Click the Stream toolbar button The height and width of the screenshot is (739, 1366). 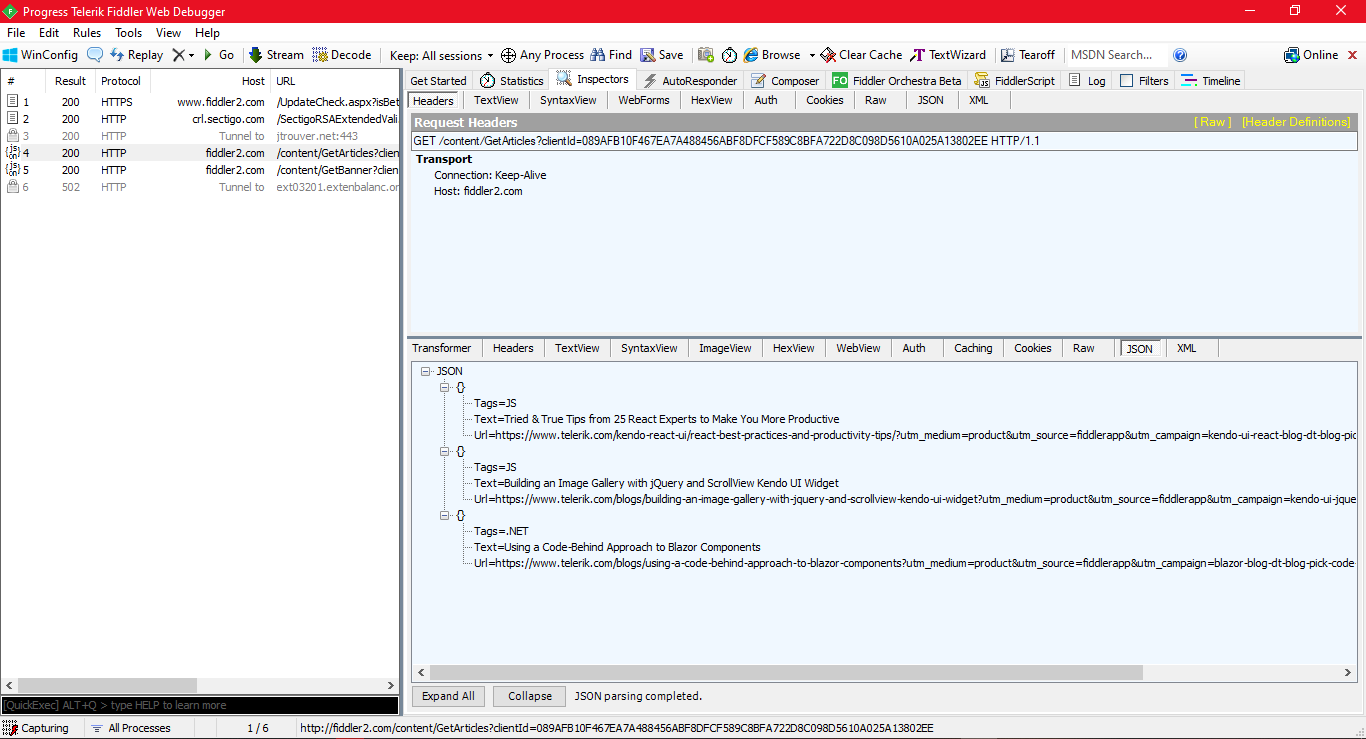tap(276, 55)
